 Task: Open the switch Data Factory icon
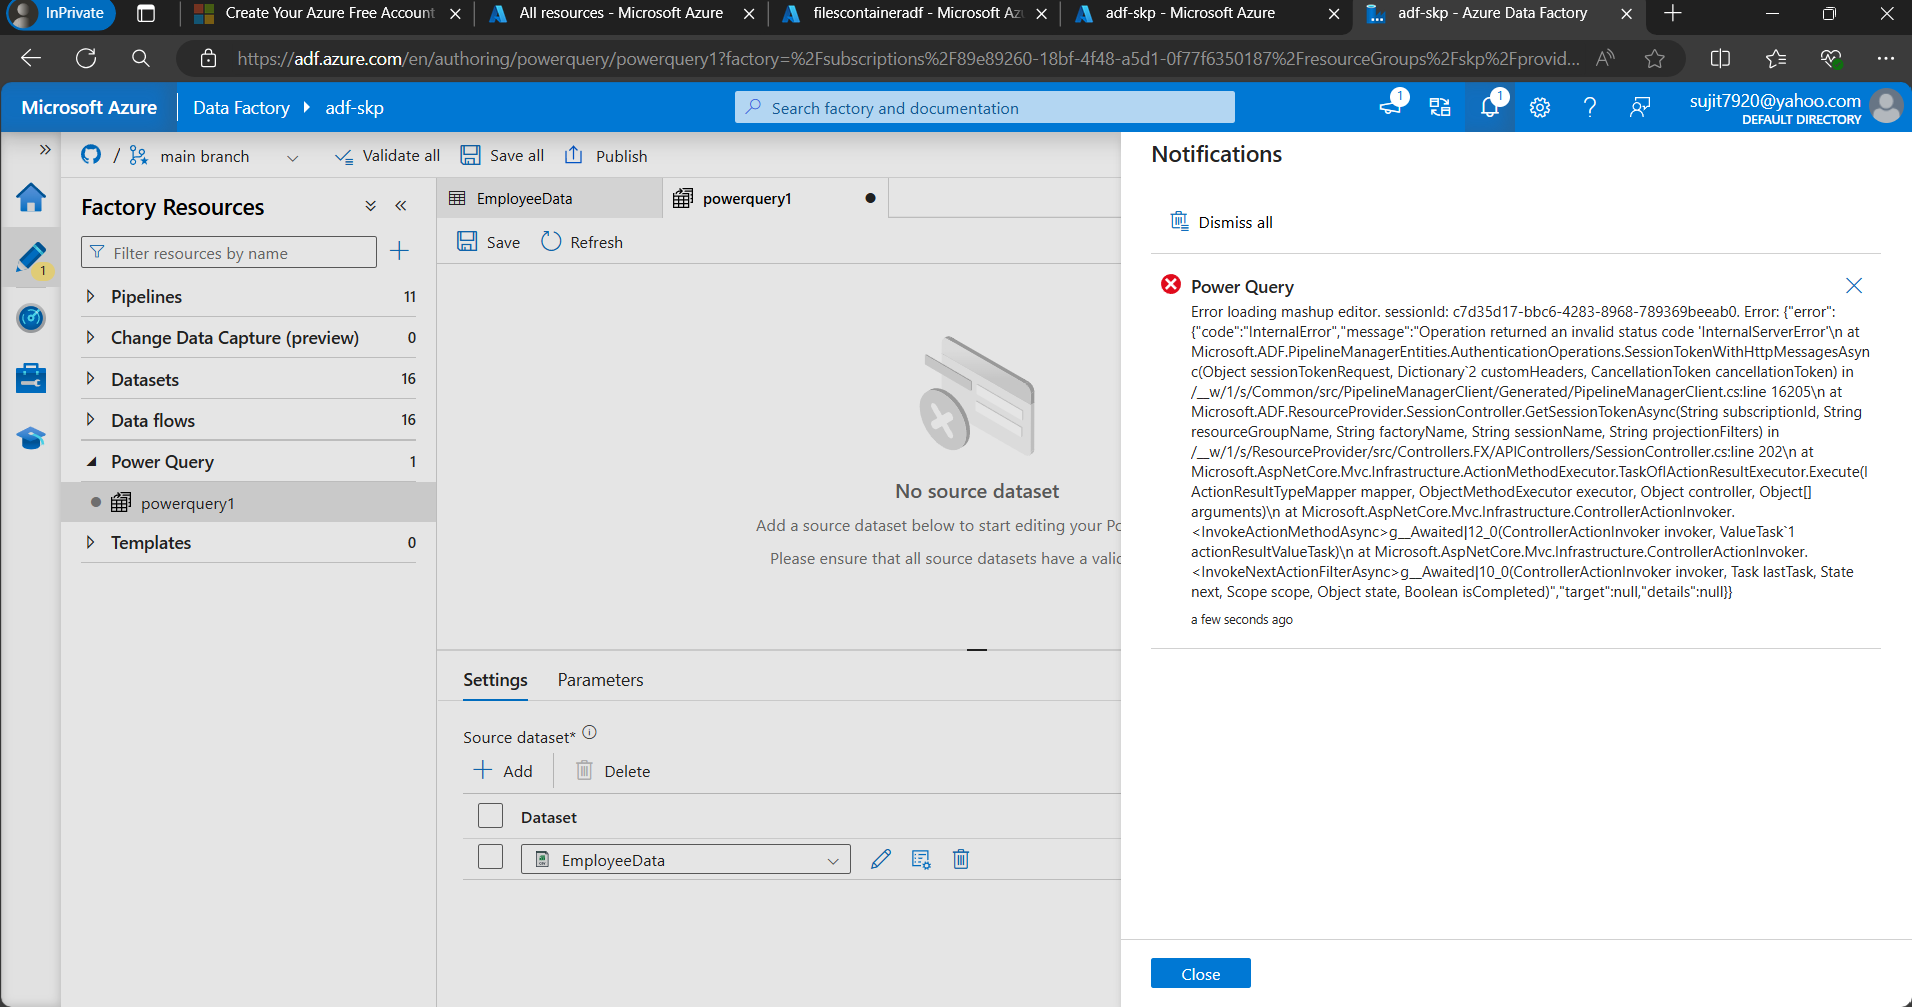1440,107
